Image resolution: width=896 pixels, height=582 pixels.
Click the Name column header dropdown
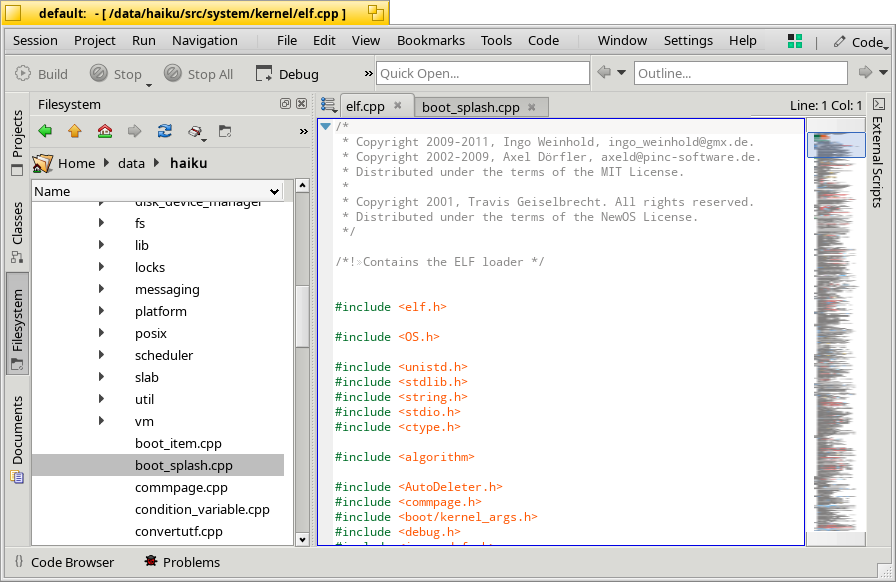[x=274, y=192]
